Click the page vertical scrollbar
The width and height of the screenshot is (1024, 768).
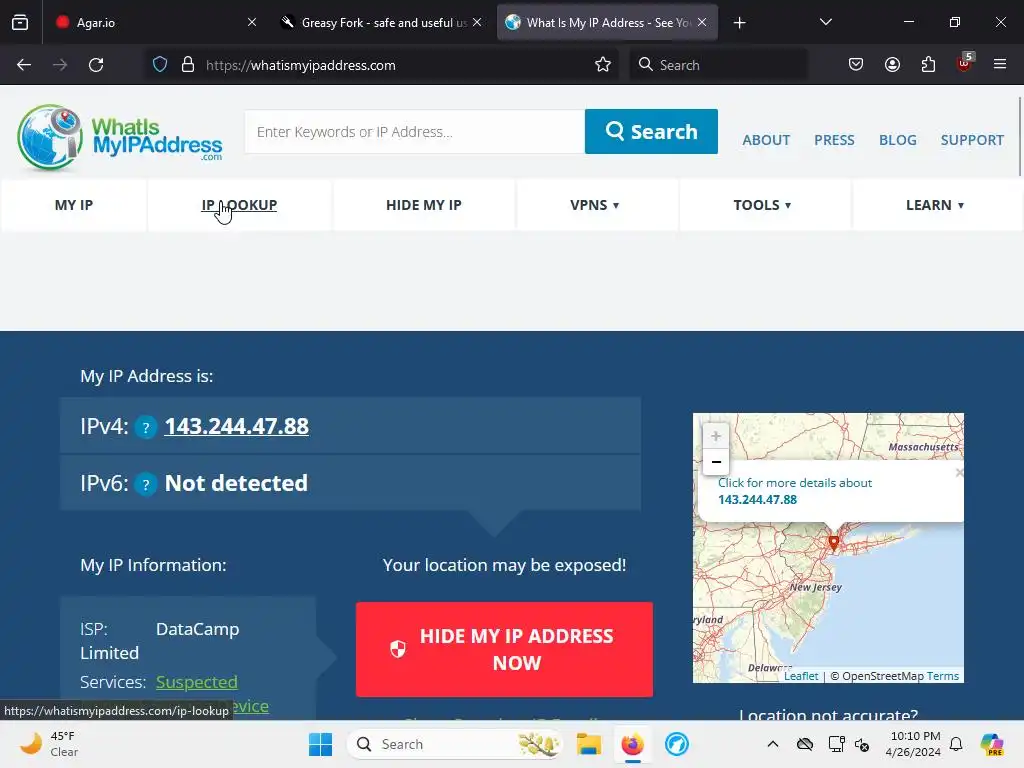pyautogui.click(x=1019, y=136)
